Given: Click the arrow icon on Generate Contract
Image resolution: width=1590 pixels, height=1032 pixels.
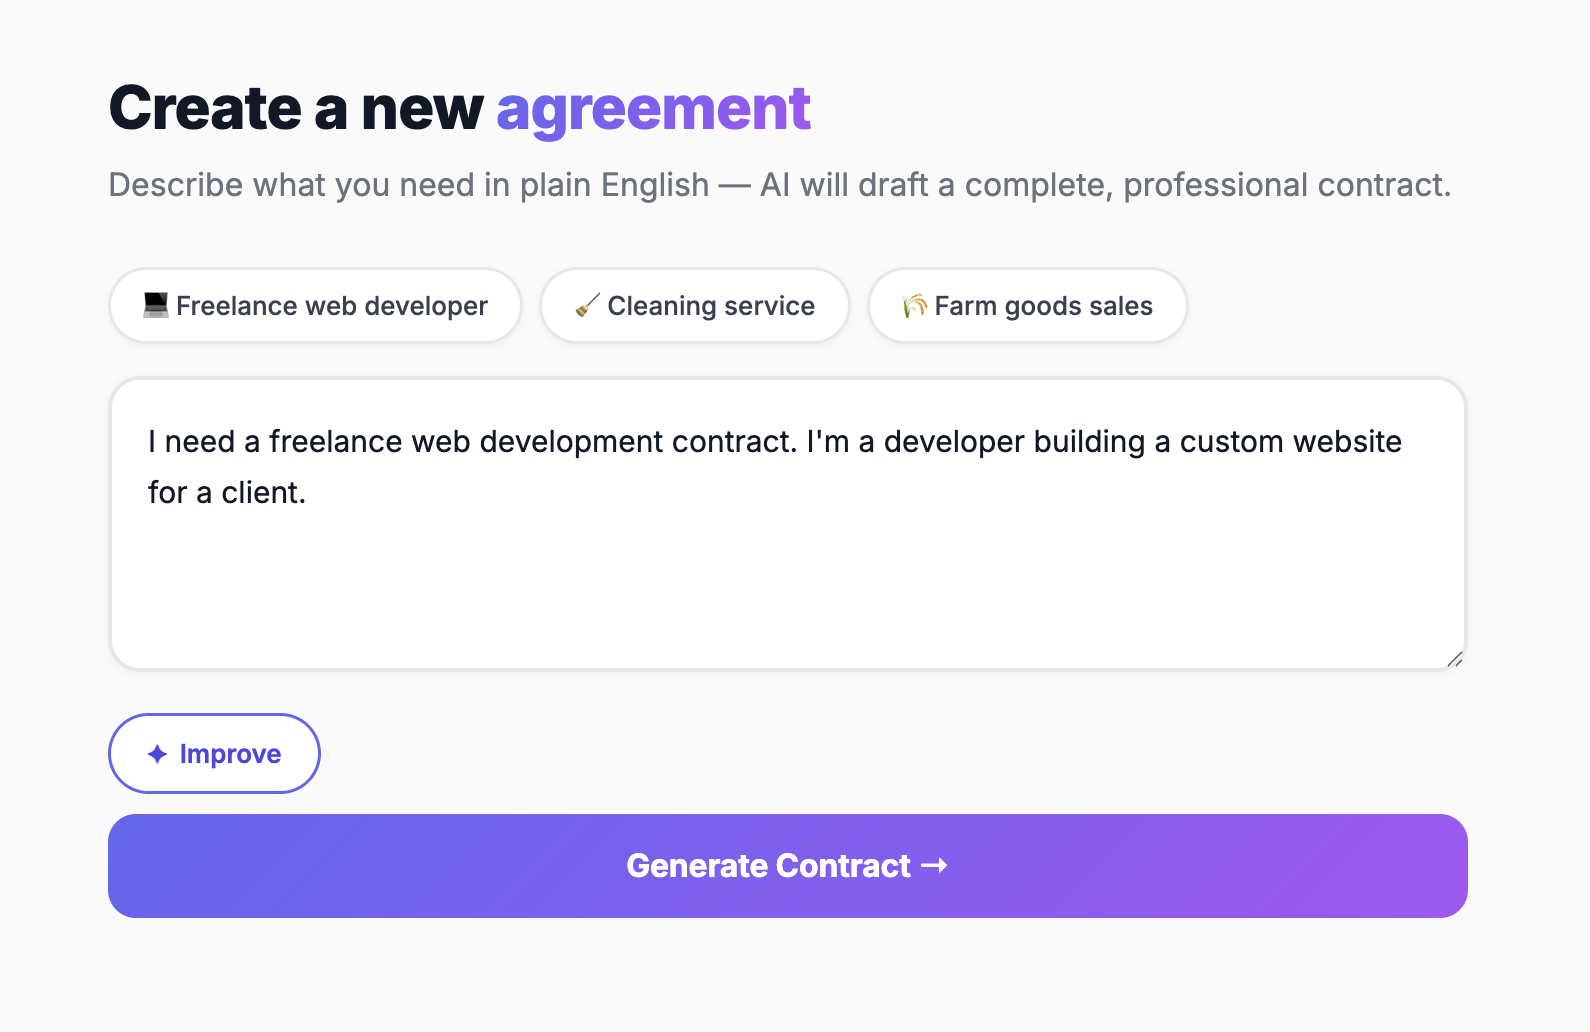Looking at the screenshot, I should pyautogui.click(x=934, y=866).
